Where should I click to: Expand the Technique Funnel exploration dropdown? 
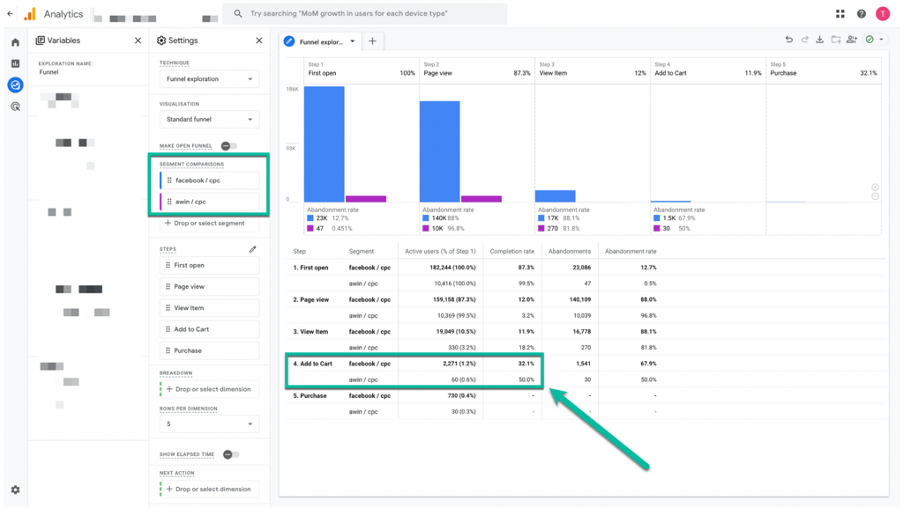pos(209,79)
